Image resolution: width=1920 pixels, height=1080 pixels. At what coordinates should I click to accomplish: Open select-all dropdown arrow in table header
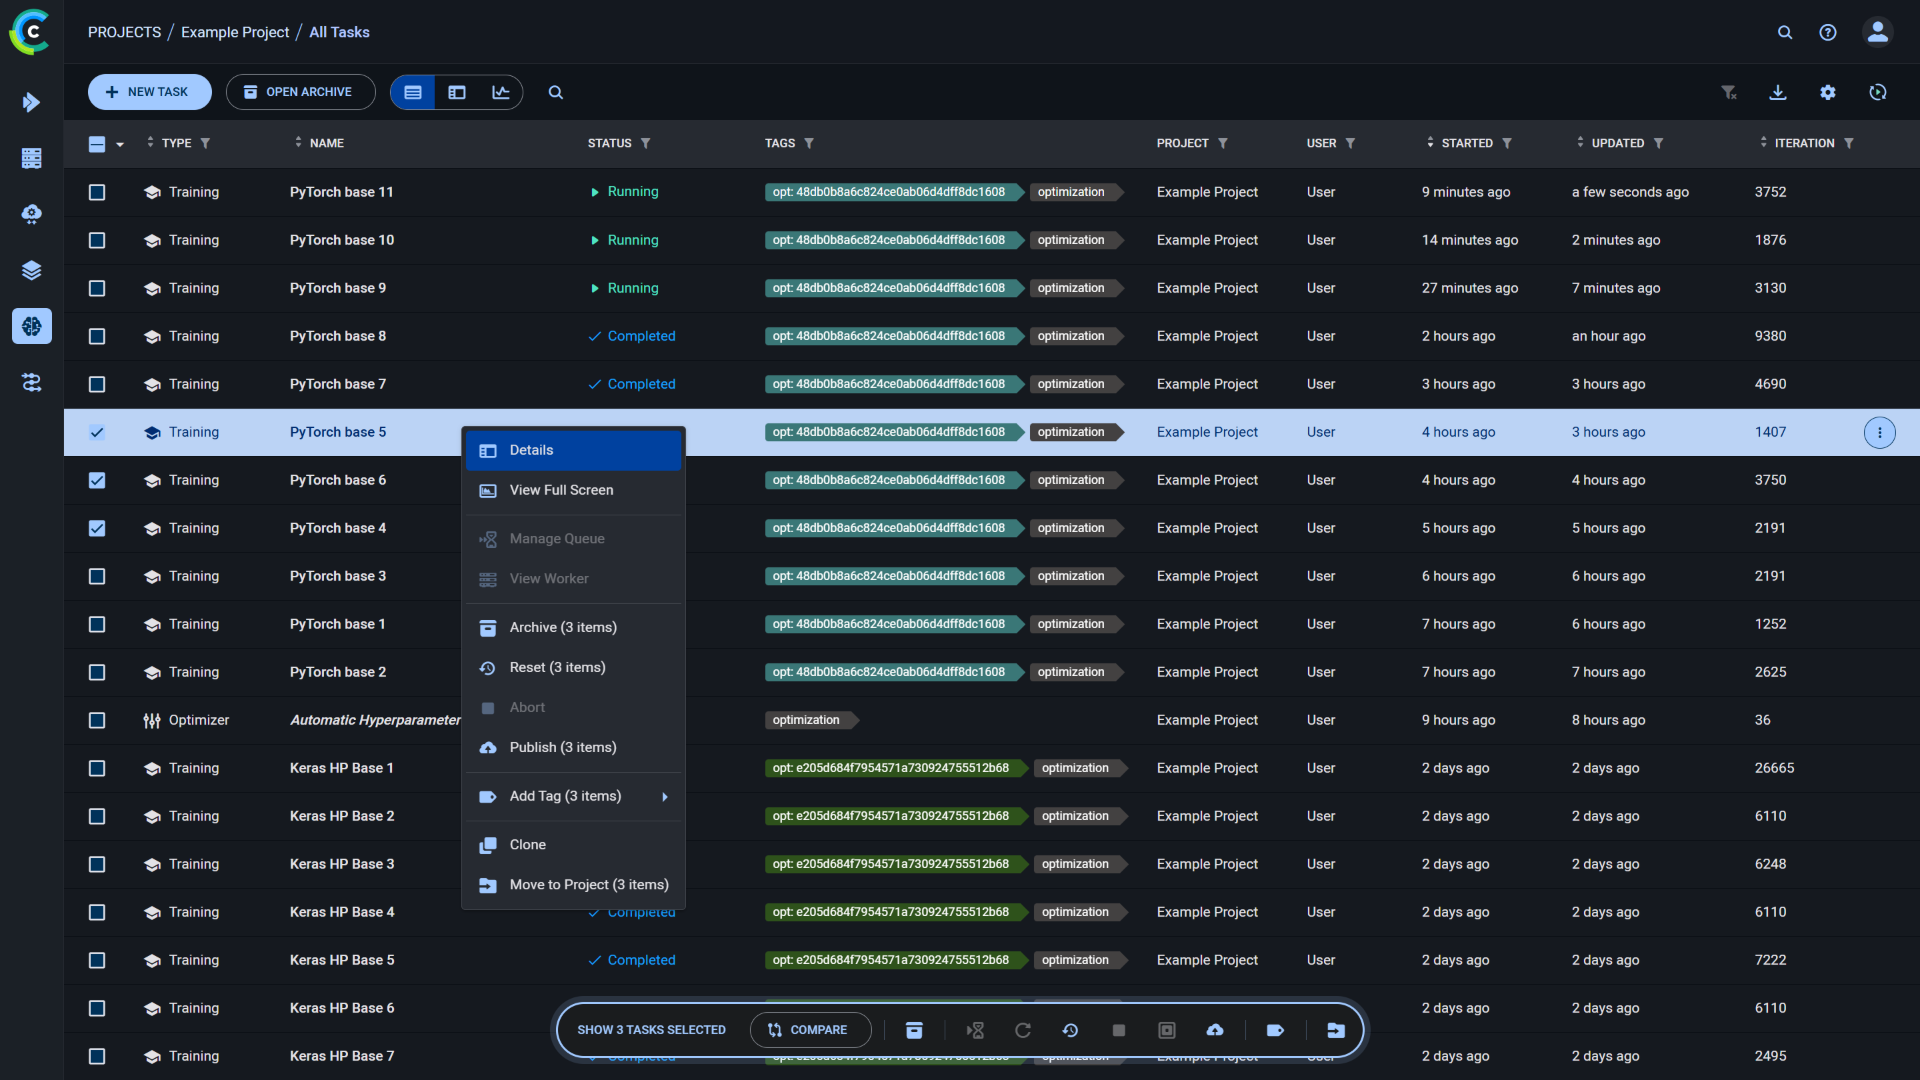pos(120,144)
